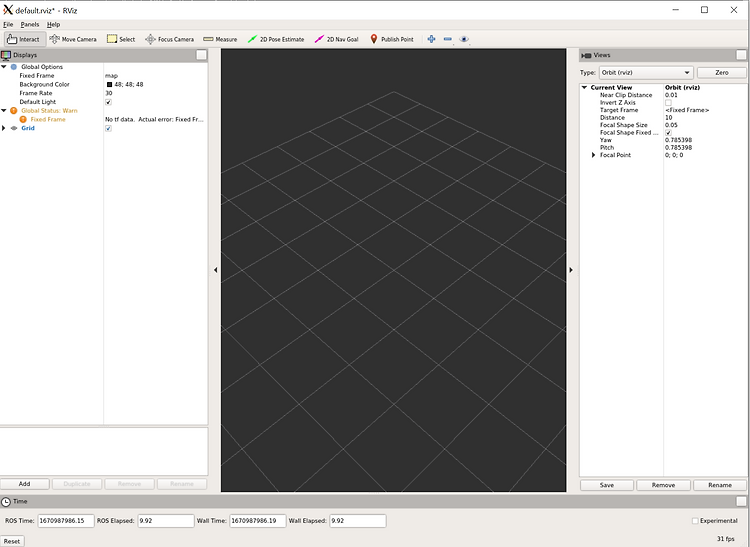The image size is (750, 547).
Task: Click the RViz window title icon
Action: click(8, 10)
